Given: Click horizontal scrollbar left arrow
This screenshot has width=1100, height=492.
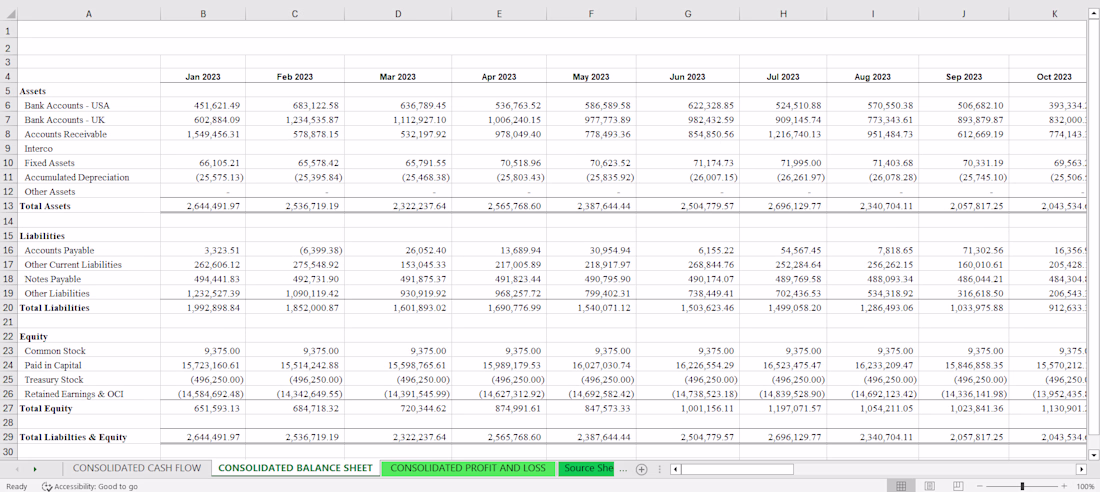Looking at the screenshot, I should click(675, 469).
